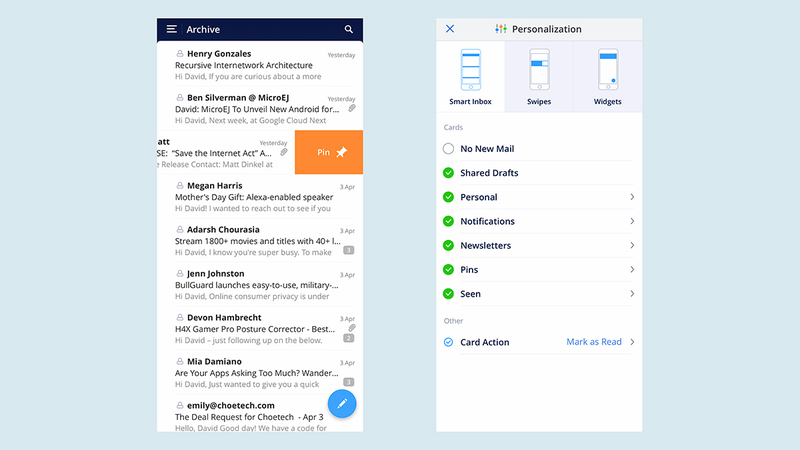Select the Smart Inbox tab
Screen dimensions: 800x450
coord(470,77)
